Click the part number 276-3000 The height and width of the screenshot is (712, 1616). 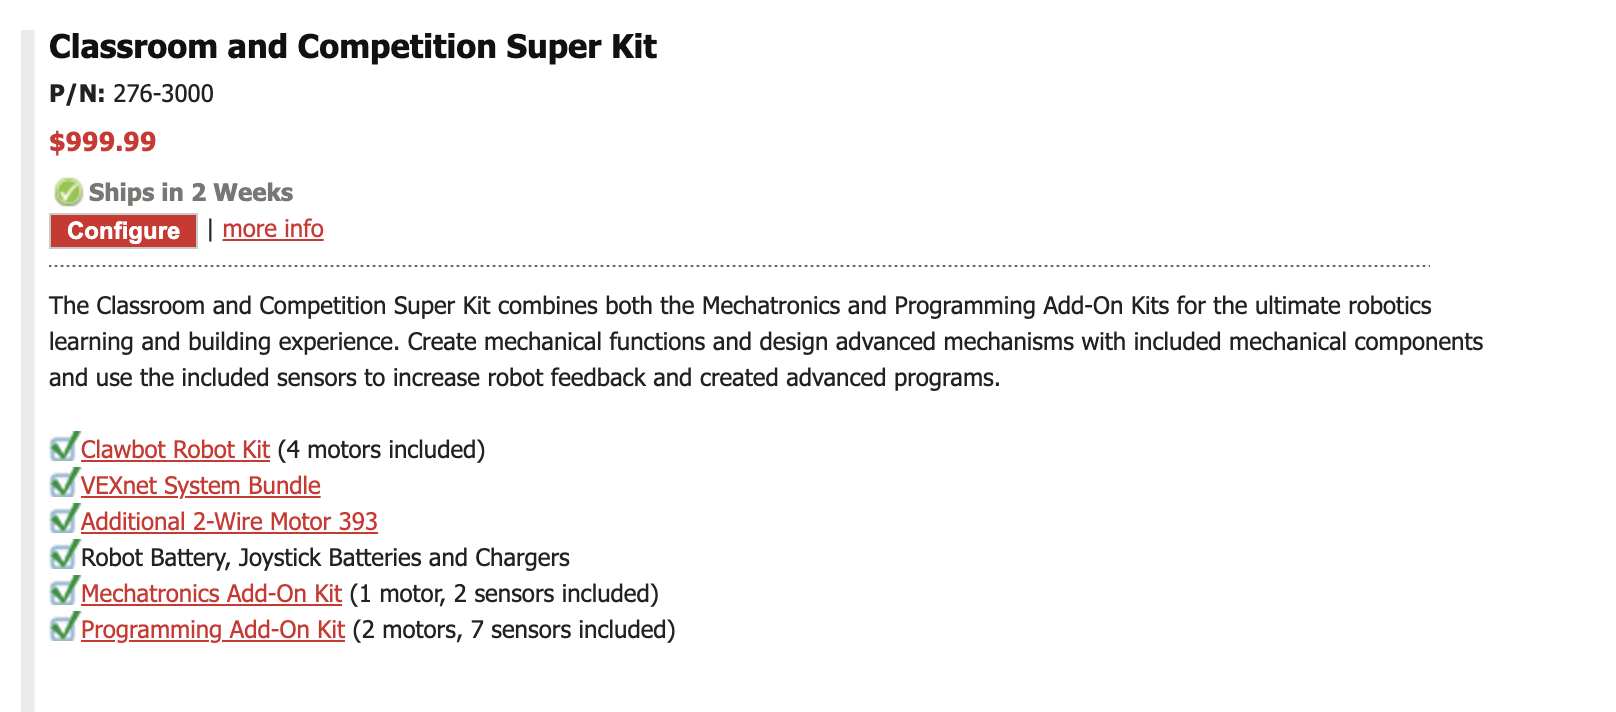pos(163,94)
